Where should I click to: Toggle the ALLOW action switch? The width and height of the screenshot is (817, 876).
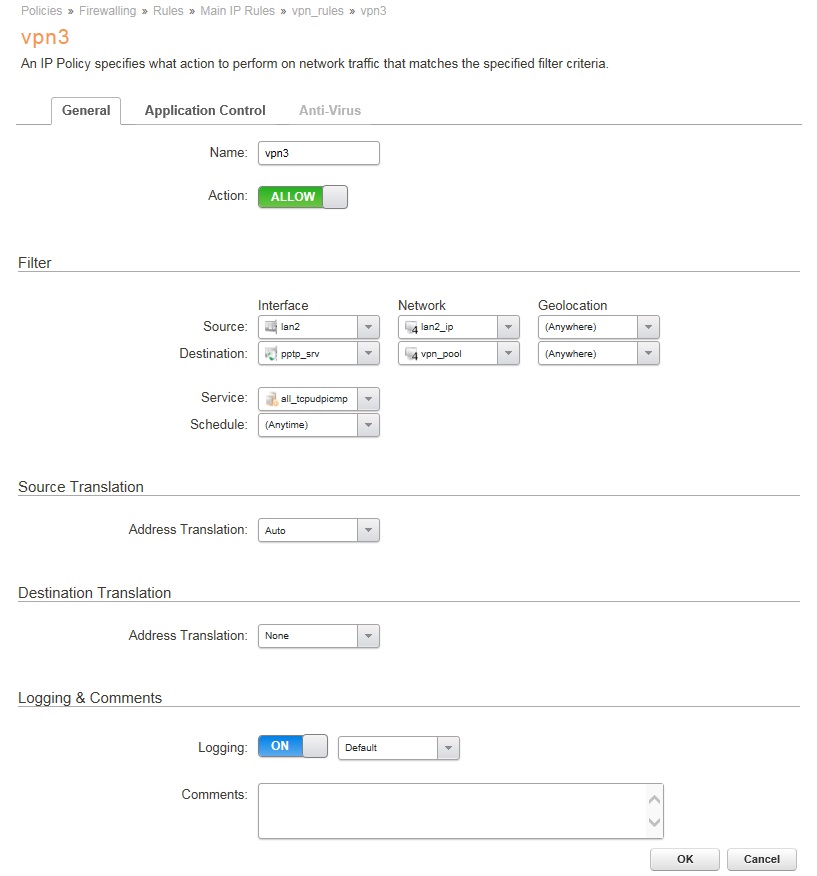pos(302,197)
